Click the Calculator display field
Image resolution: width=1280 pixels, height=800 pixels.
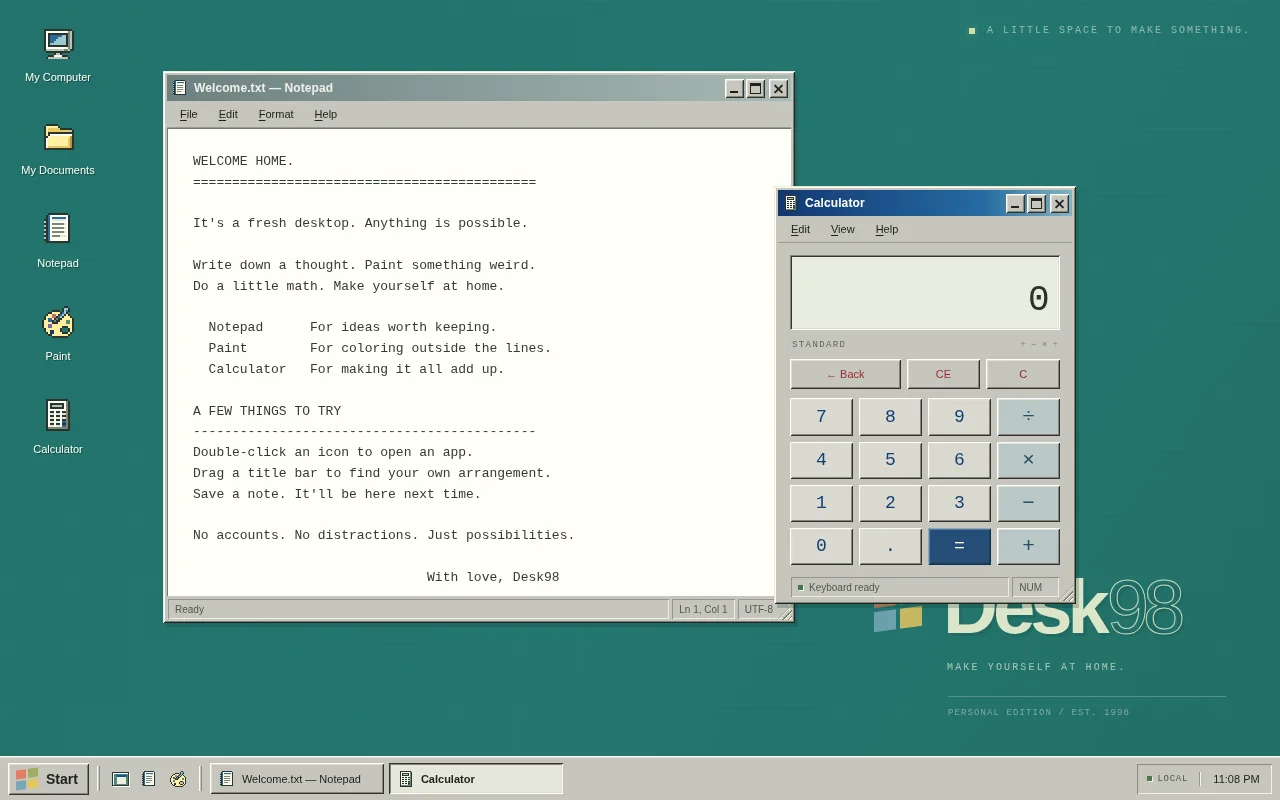click(x=925, y=293)
